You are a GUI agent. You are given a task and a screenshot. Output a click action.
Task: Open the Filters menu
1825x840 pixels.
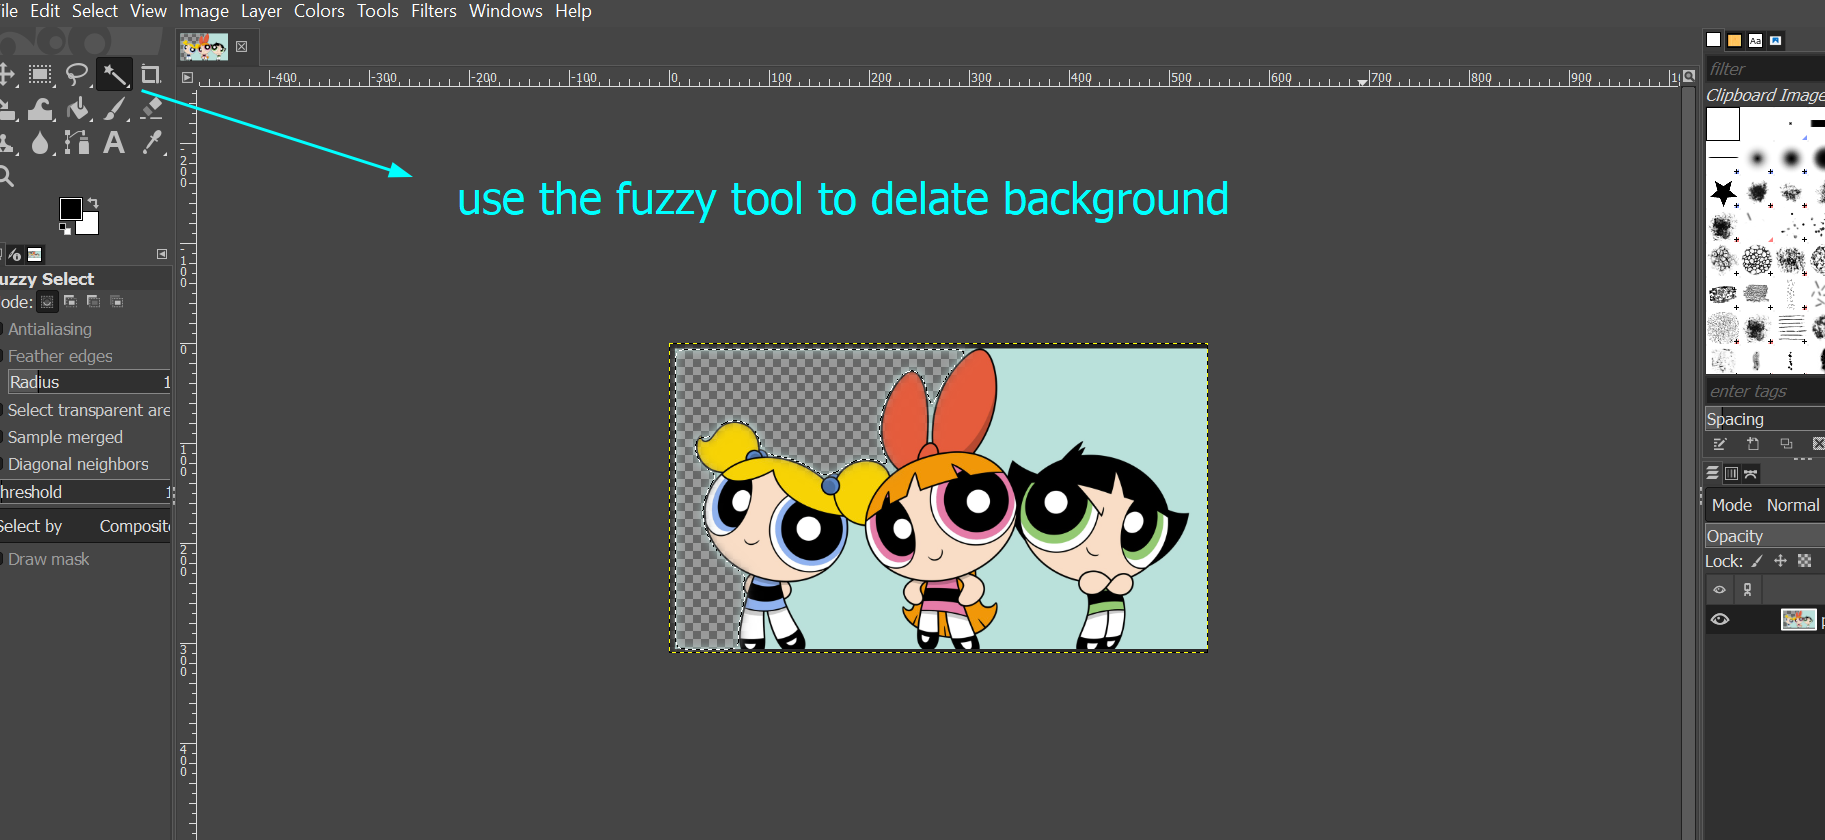click(434, 11)
